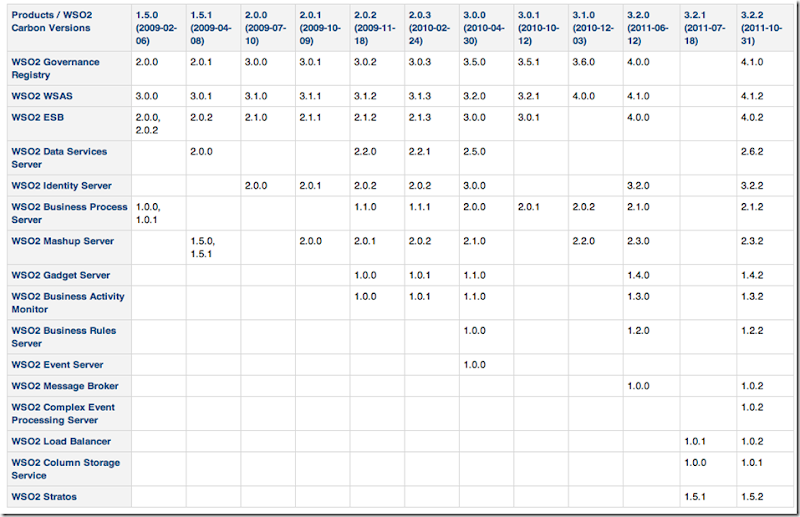Click WSO2 Message Broker row label

click(x=65, y=386)
